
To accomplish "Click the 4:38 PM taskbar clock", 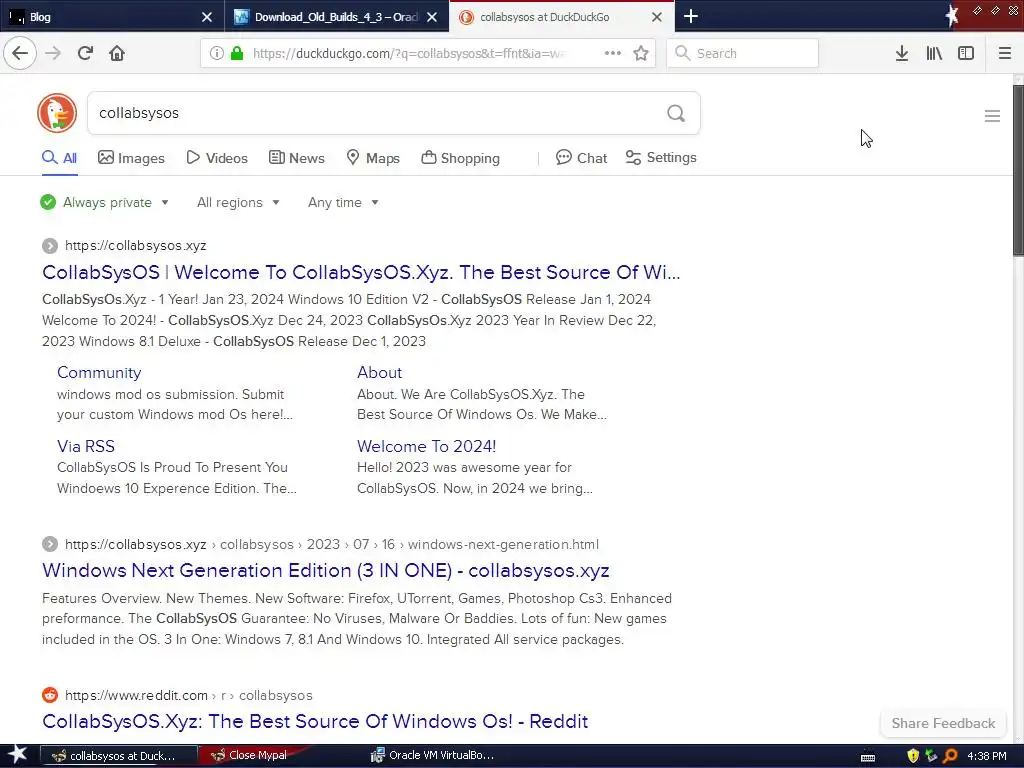I will [x=986, y=756].
